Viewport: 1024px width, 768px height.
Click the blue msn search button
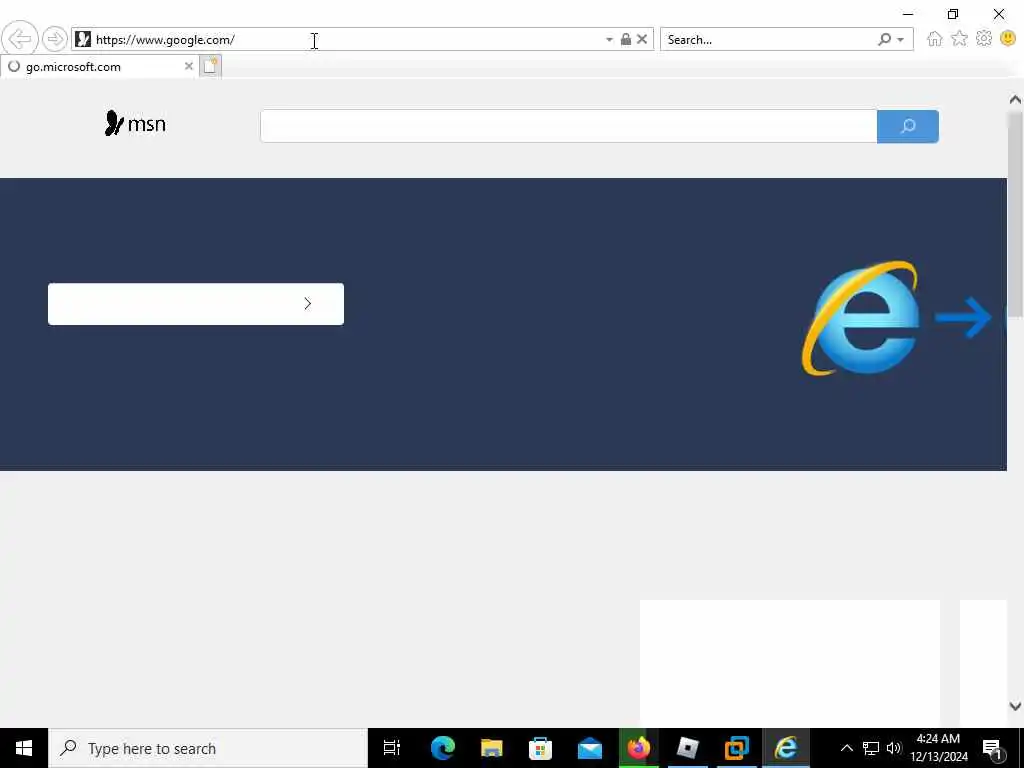(908, 126)
